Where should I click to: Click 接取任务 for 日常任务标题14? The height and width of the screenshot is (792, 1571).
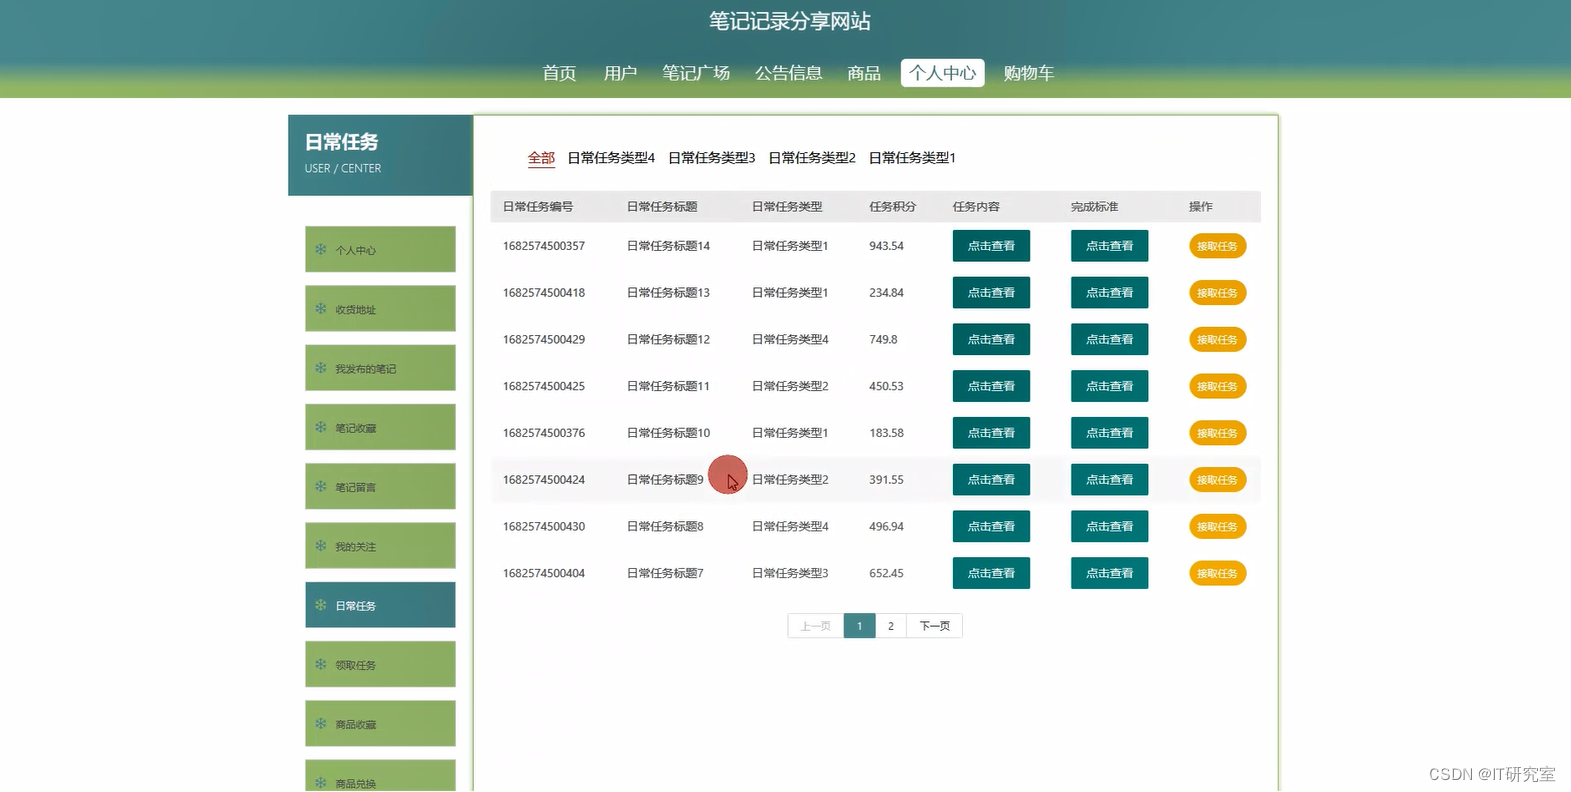(1217, 246)
